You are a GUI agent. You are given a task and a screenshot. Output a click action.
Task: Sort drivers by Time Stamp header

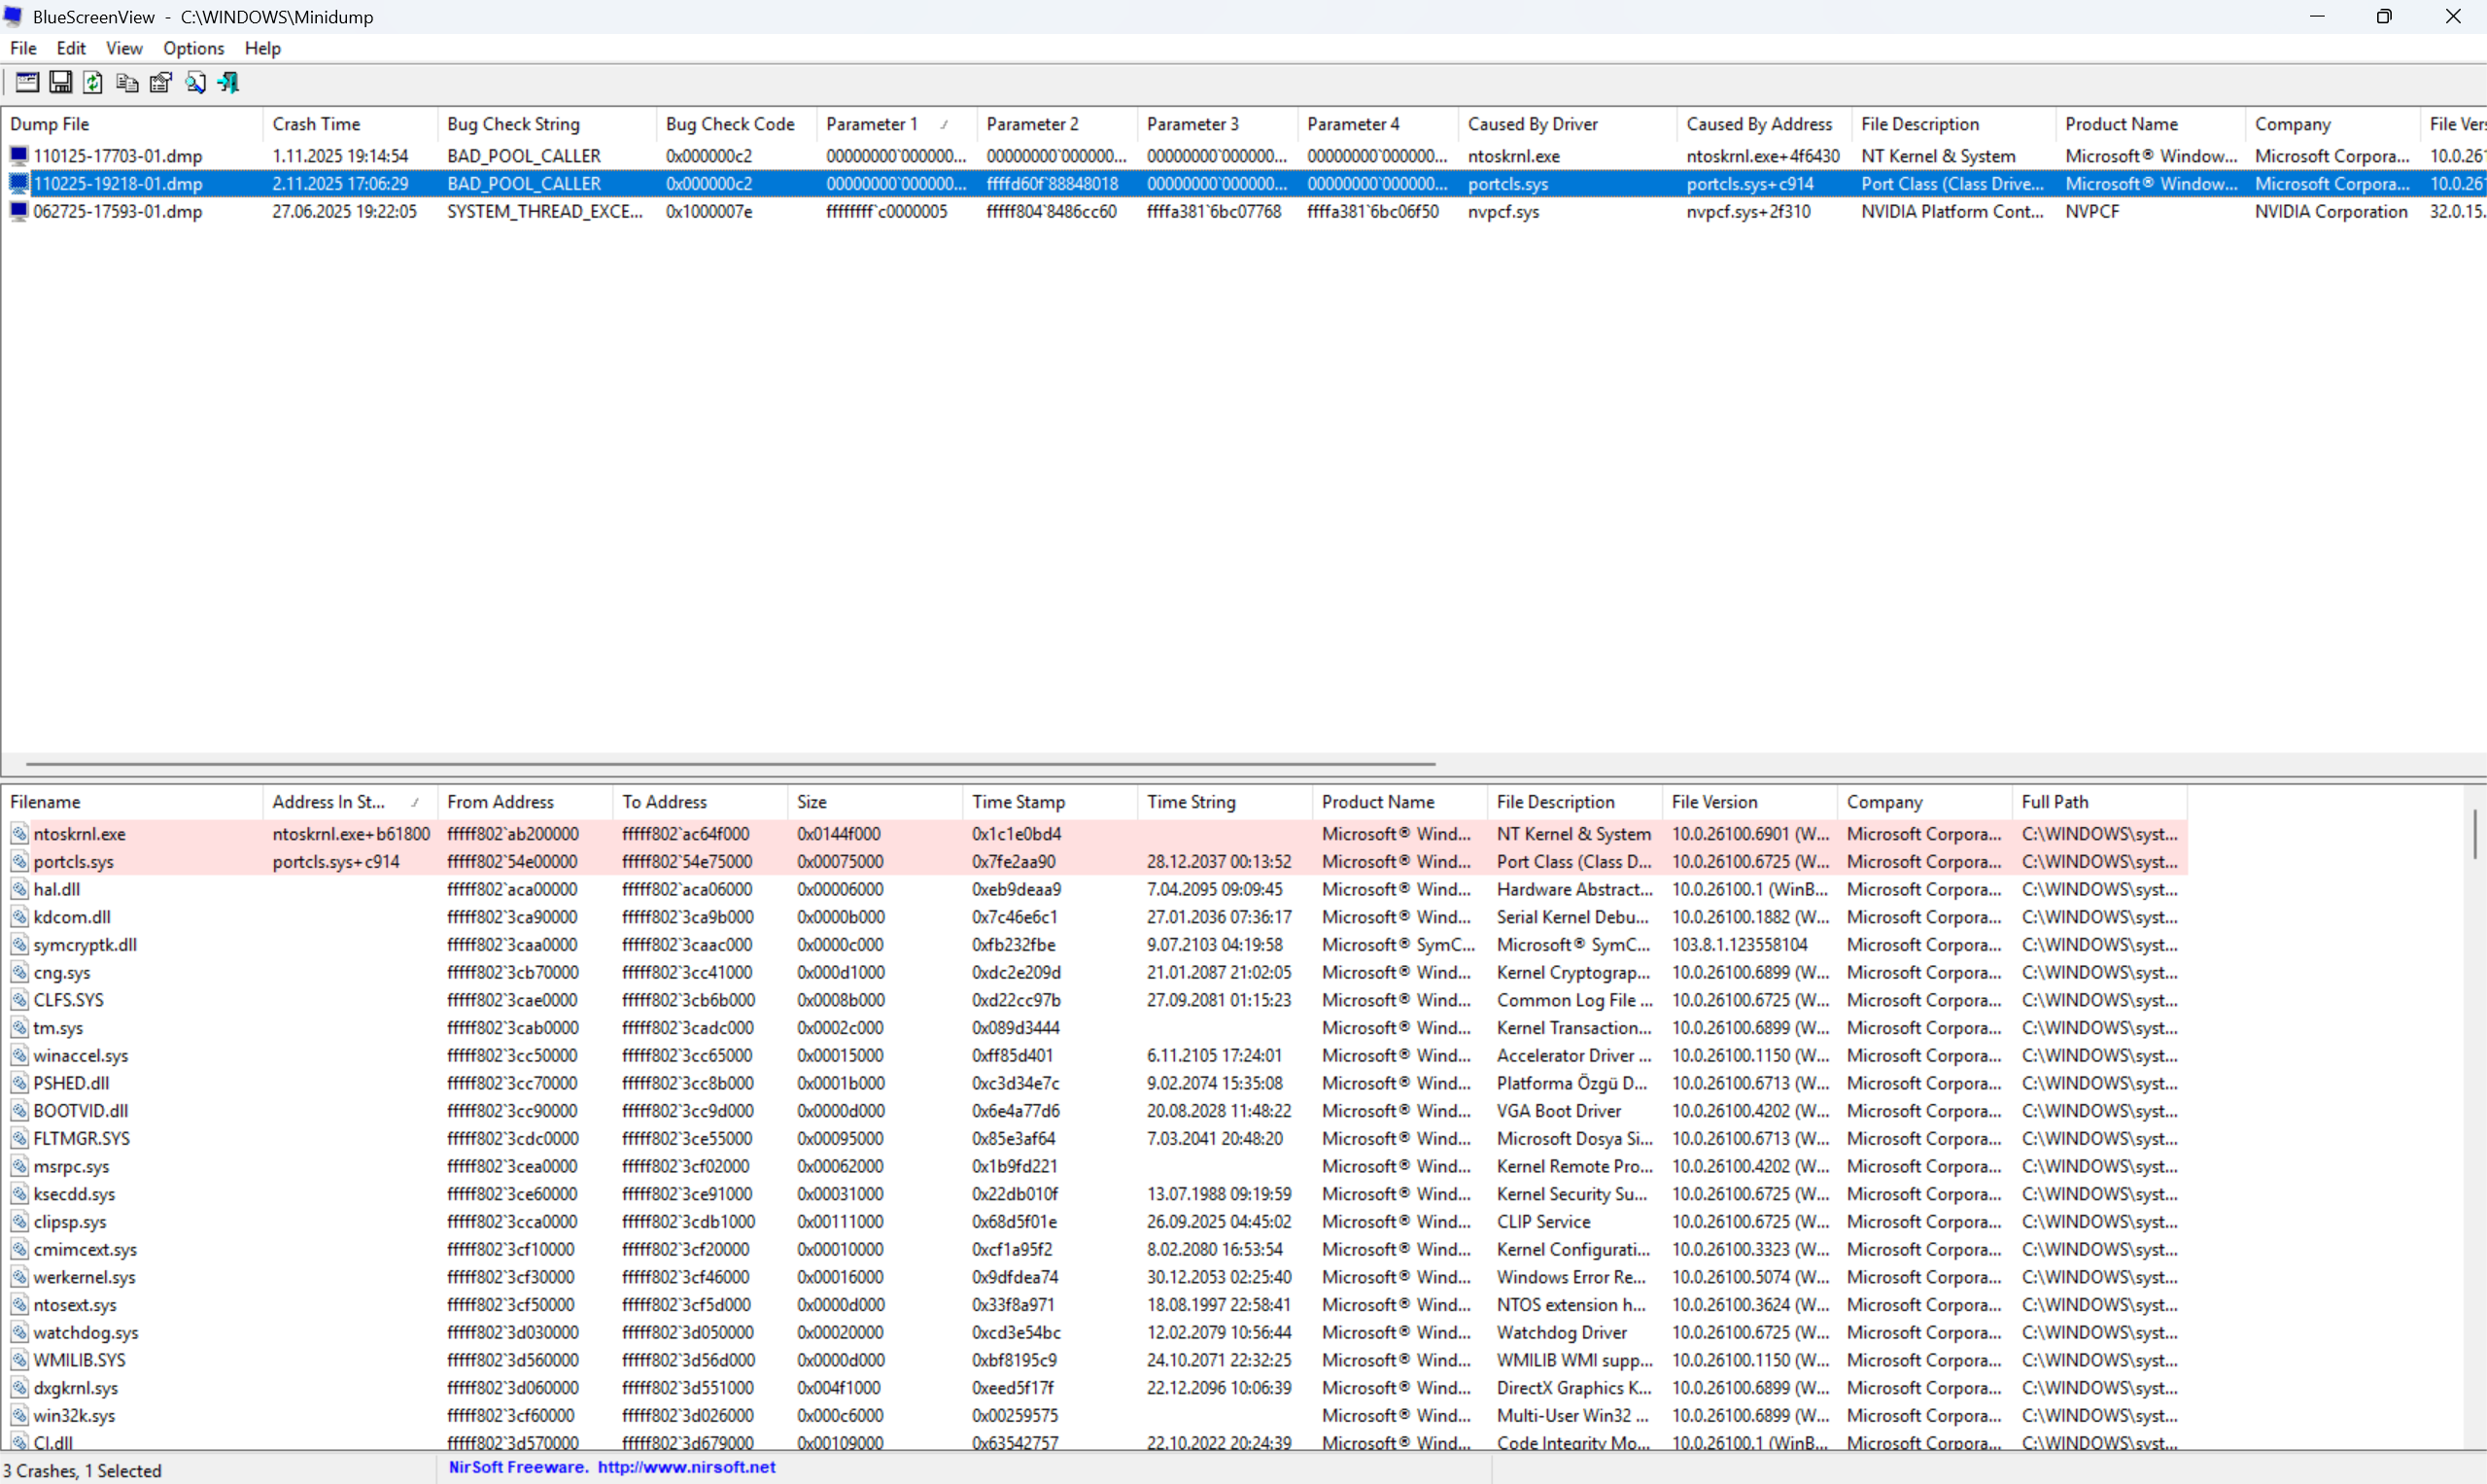1050,802
